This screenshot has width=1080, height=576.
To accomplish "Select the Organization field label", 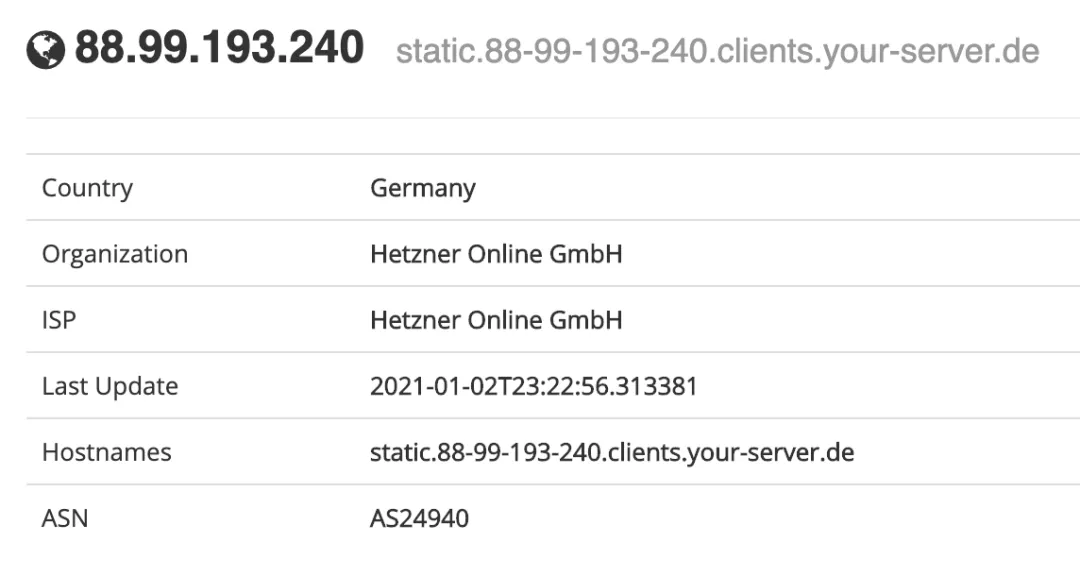I will pyautogui.click(x=115, y=254).
